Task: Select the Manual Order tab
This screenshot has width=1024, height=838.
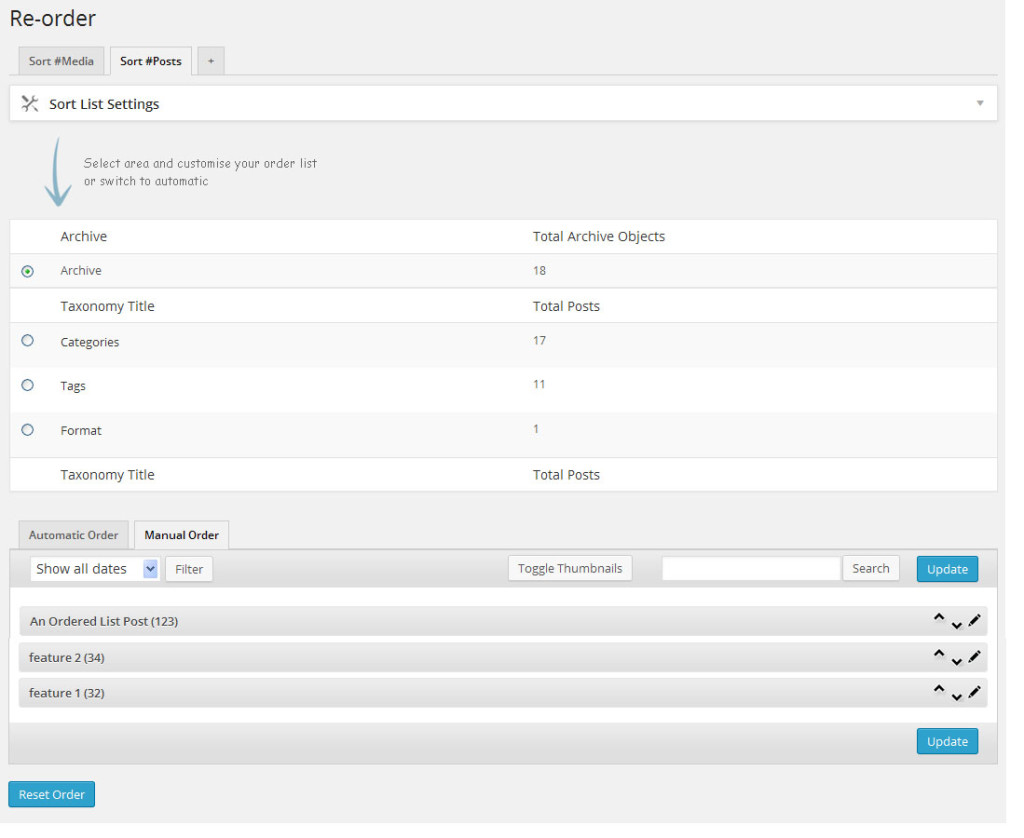Action: coord(184,544)
